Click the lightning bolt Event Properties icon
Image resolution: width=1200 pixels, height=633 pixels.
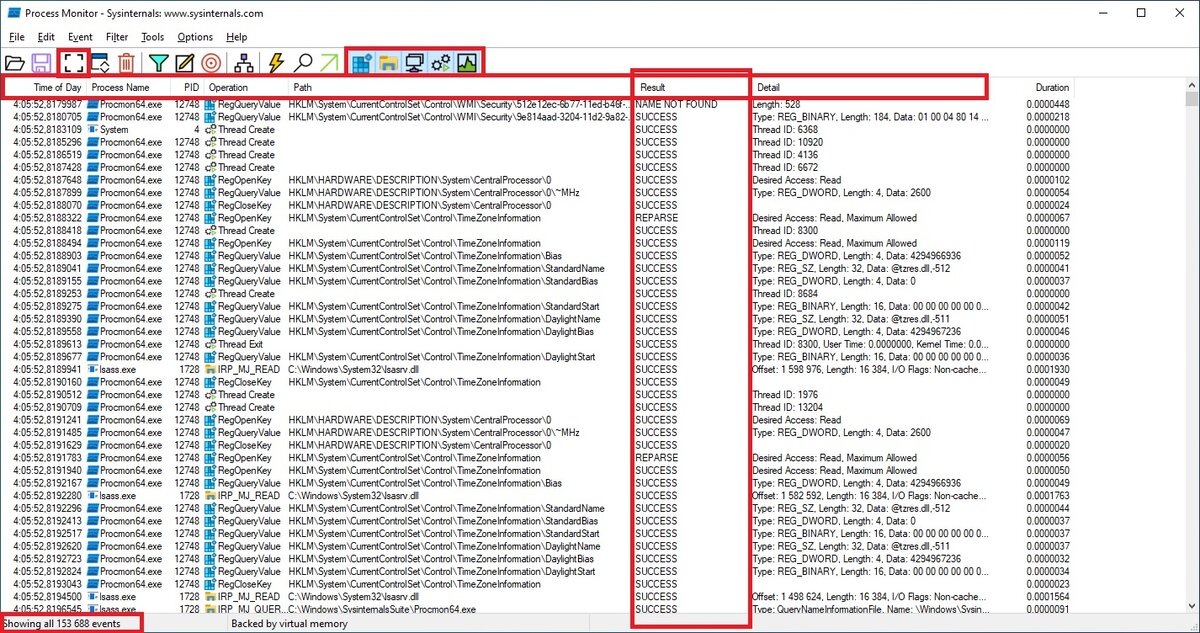tap(277, 63)
